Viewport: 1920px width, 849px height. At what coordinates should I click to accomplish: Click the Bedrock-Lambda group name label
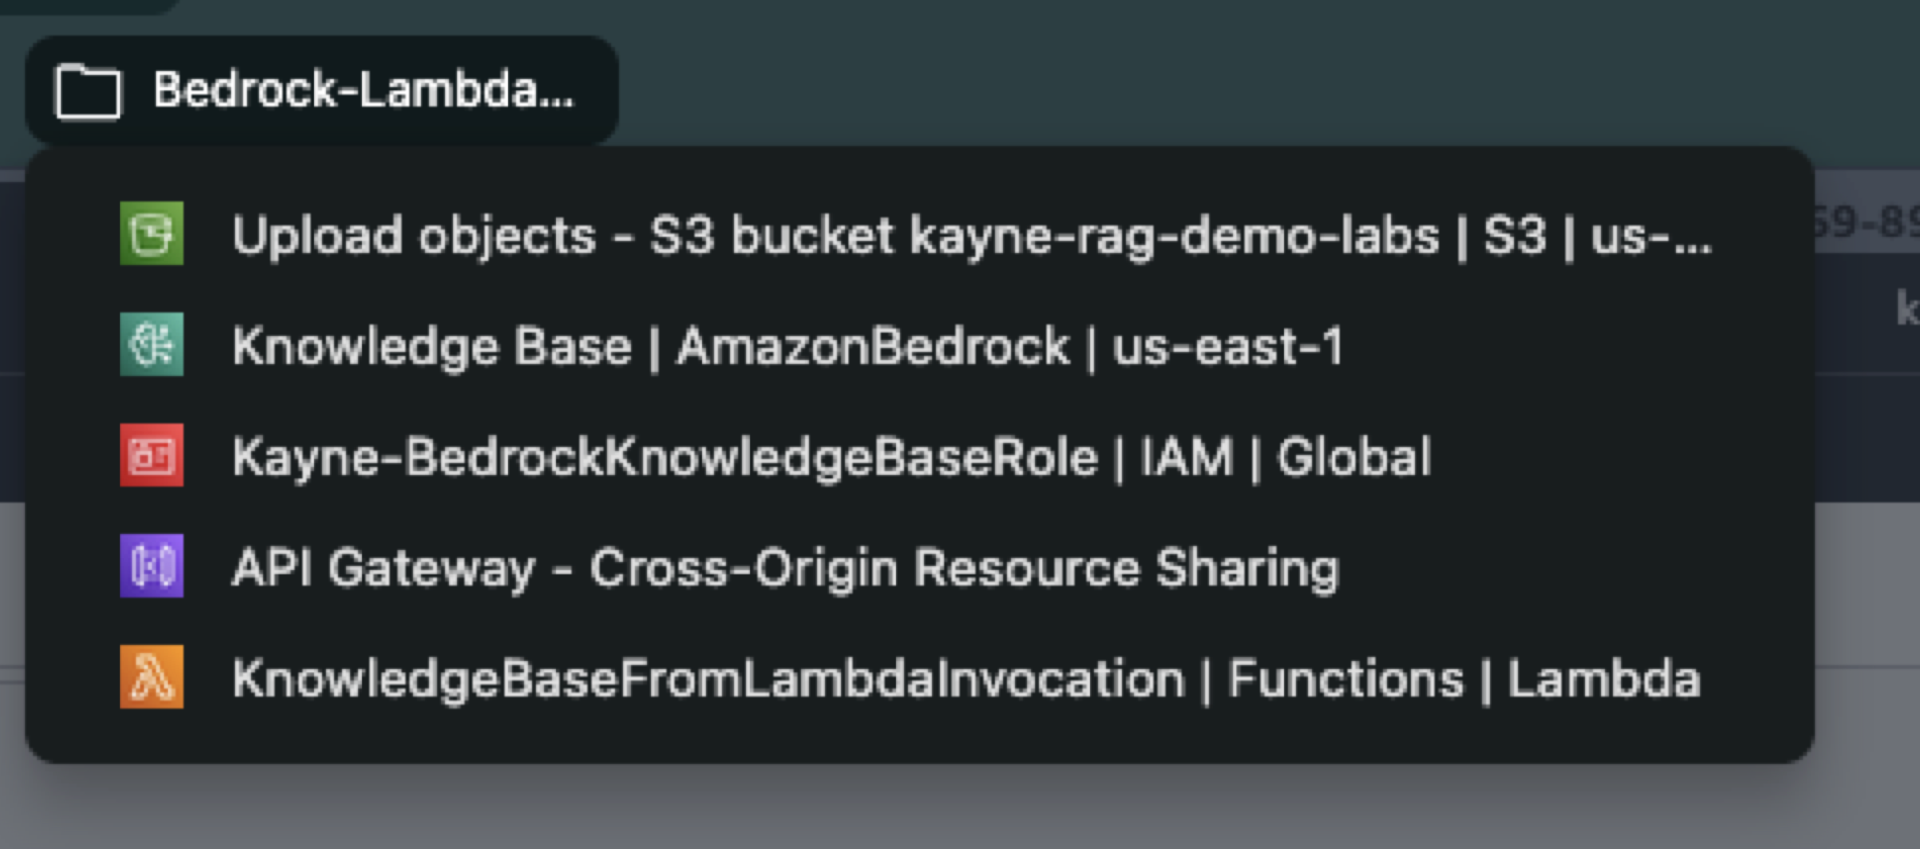click(x=363, y=92)
